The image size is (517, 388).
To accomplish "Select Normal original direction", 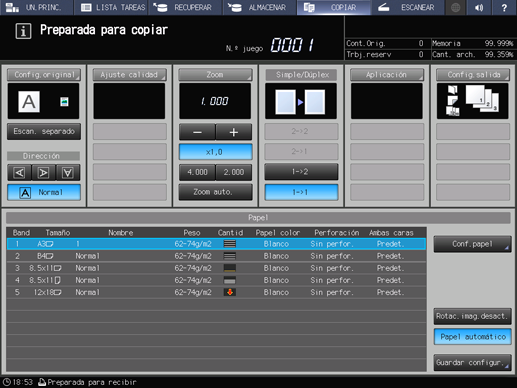I will pyautogui.click(x=44, y=192).
